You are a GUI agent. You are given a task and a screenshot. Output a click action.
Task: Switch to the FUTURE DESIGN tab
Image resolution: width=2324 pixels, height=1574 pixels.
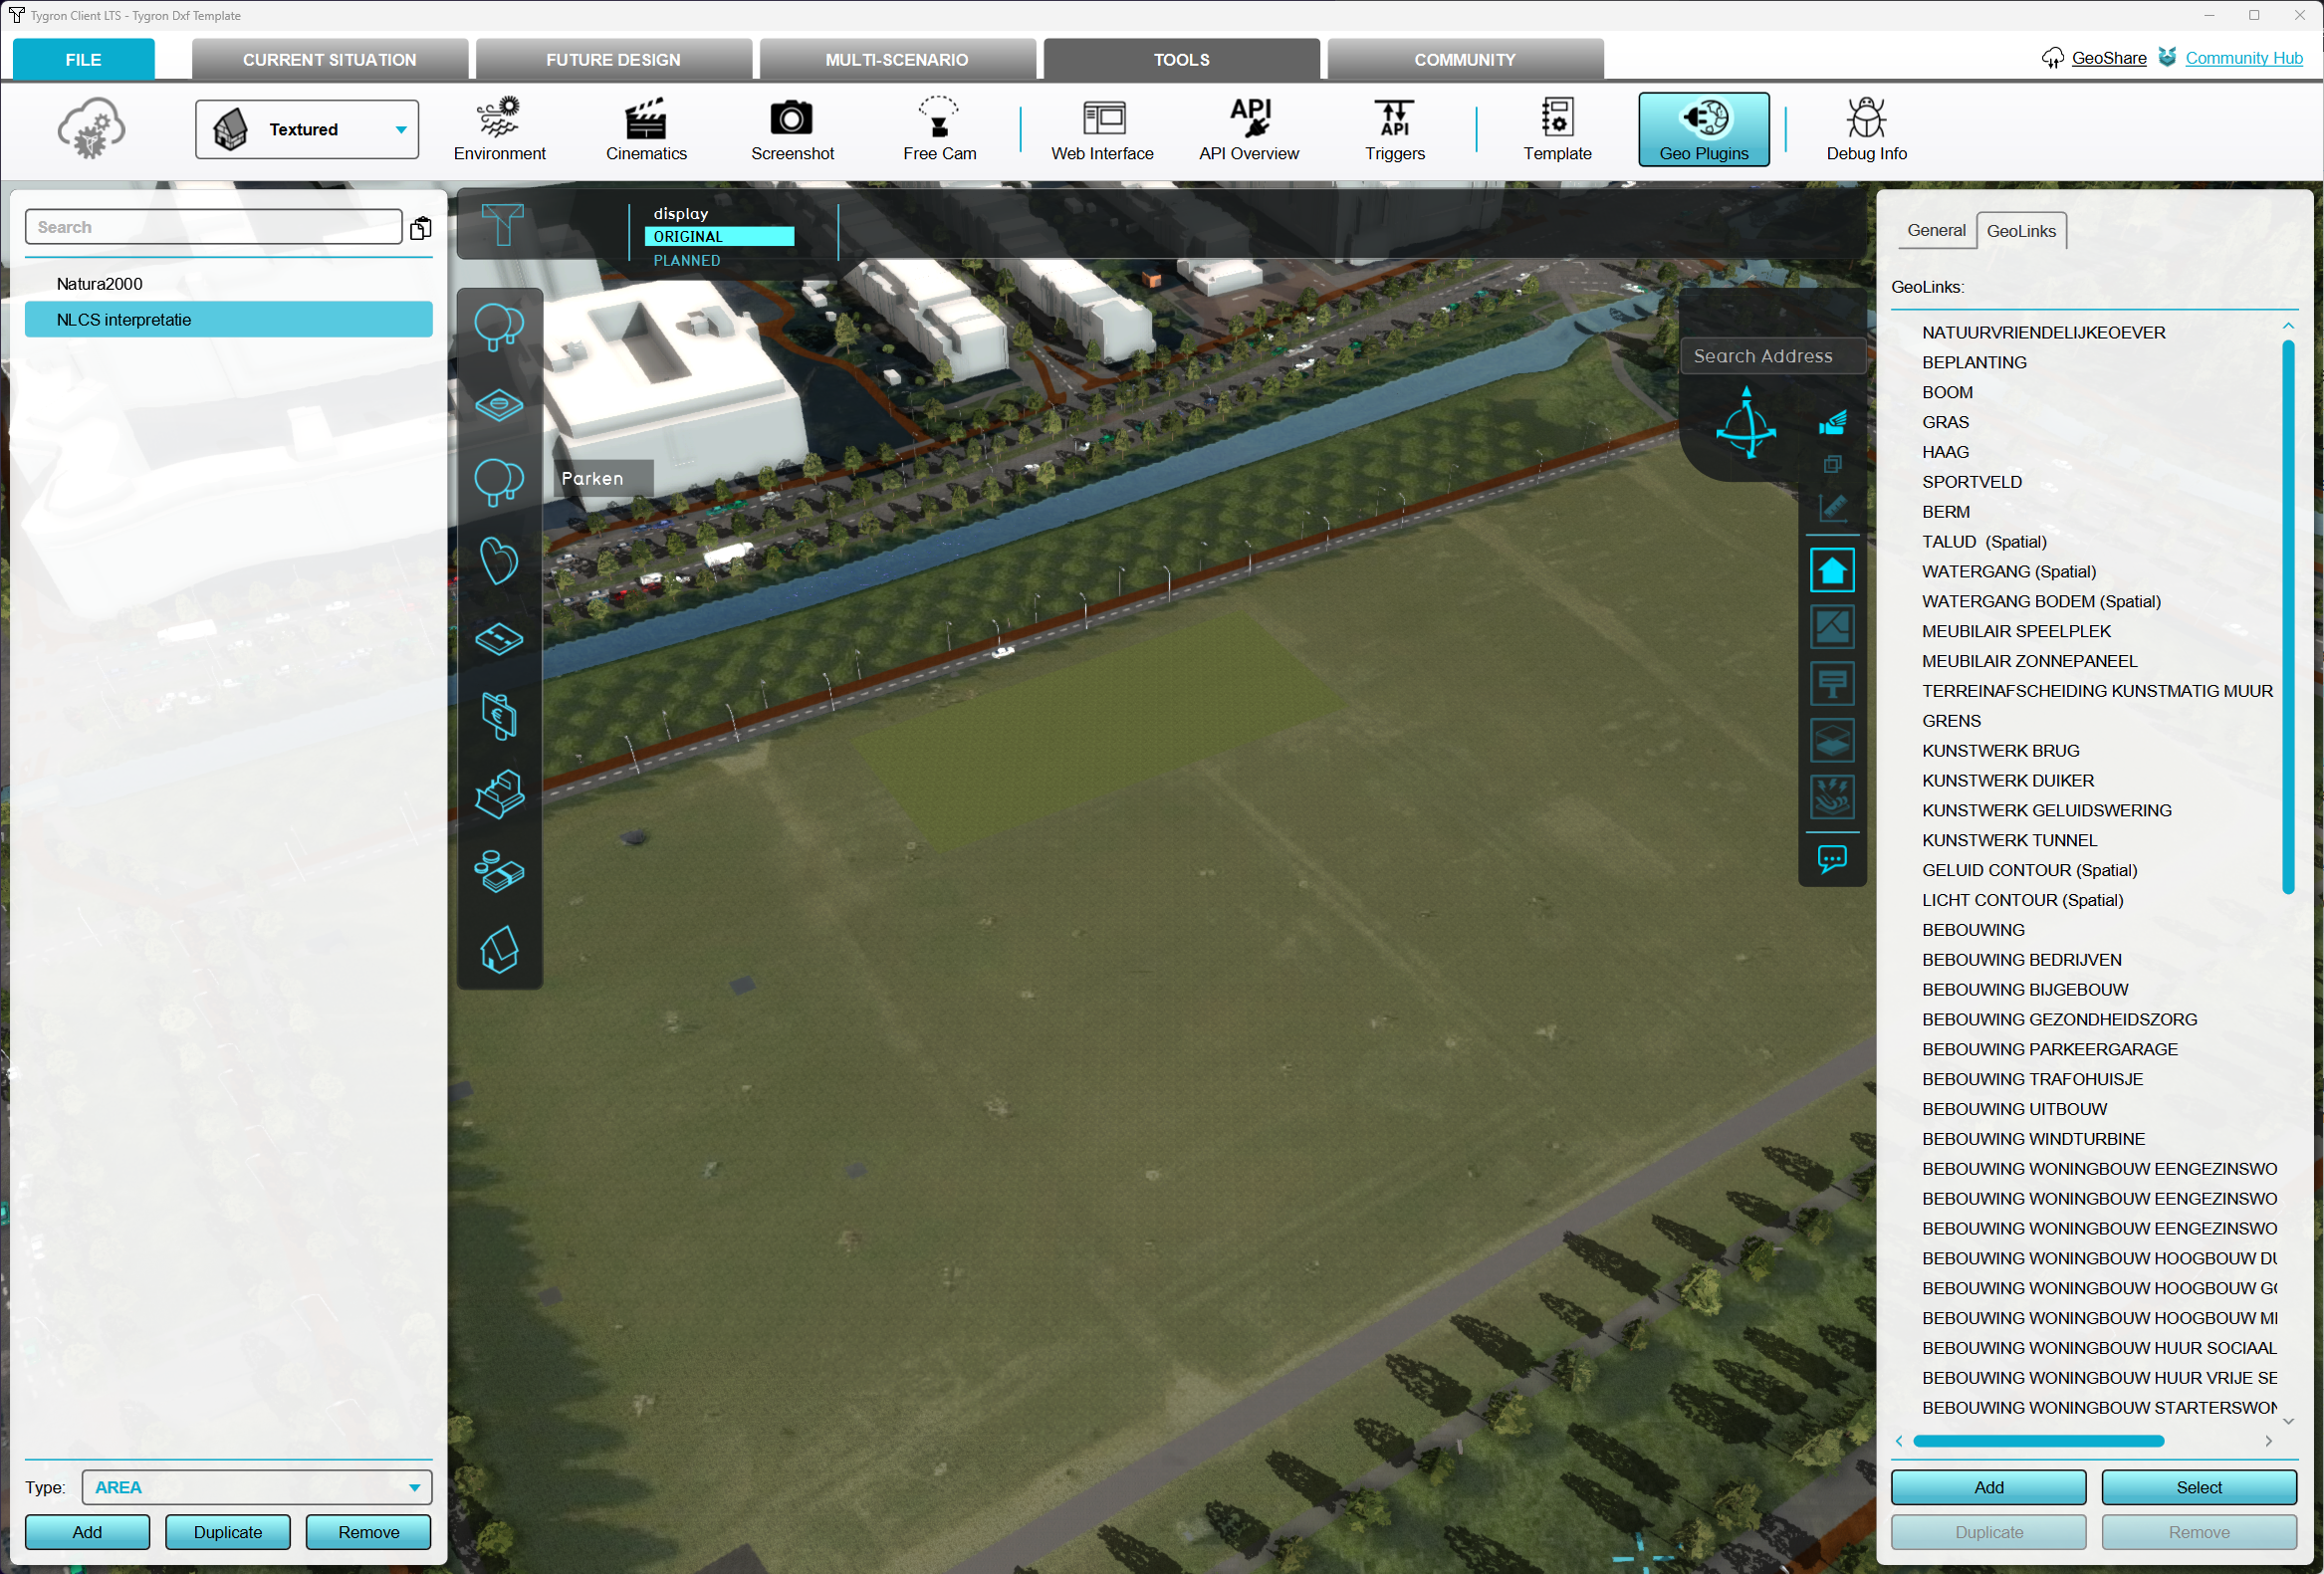[x=613, y=59]
